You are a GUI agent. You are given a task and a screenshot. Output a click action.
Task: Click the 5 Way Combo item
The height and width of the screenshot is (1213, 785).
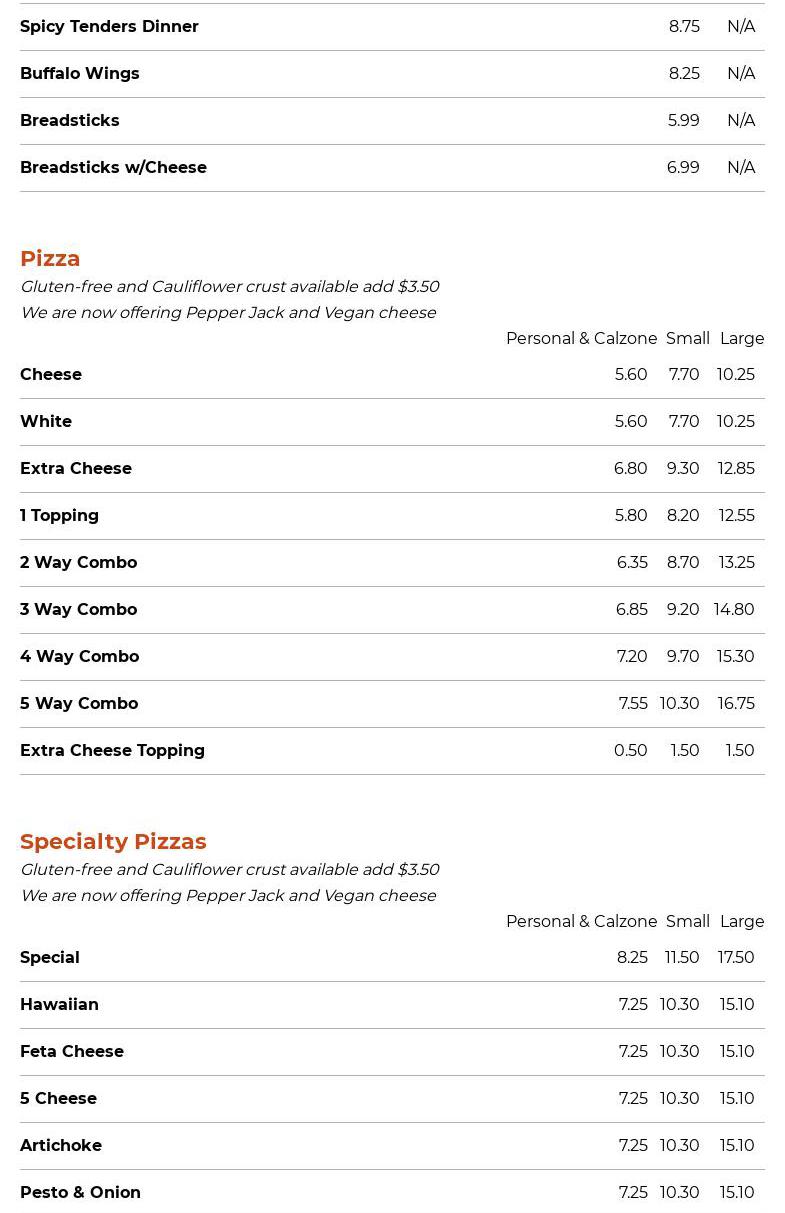79,703
